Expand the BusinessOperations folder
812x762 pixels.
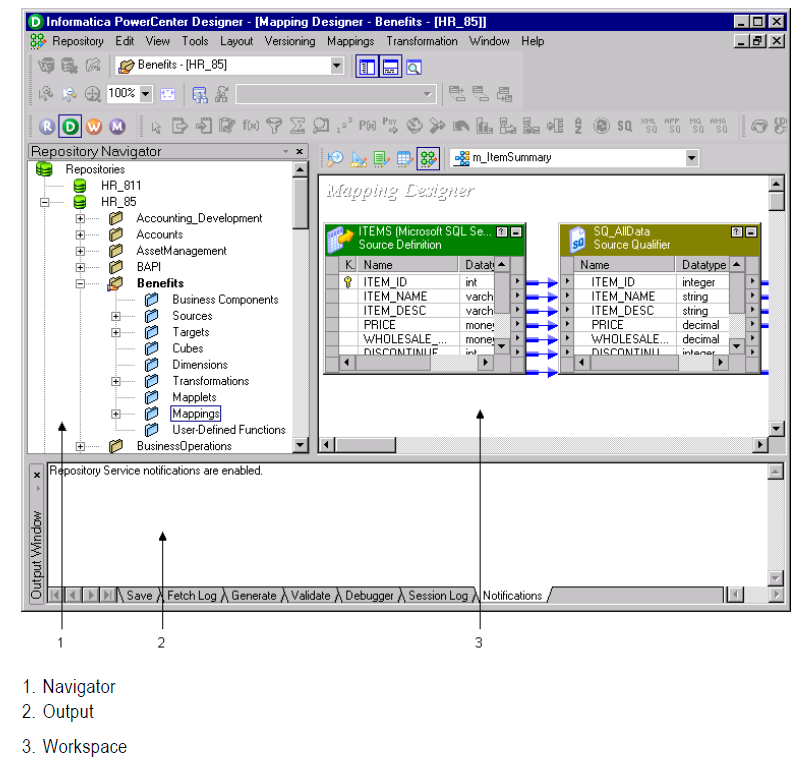80,446
